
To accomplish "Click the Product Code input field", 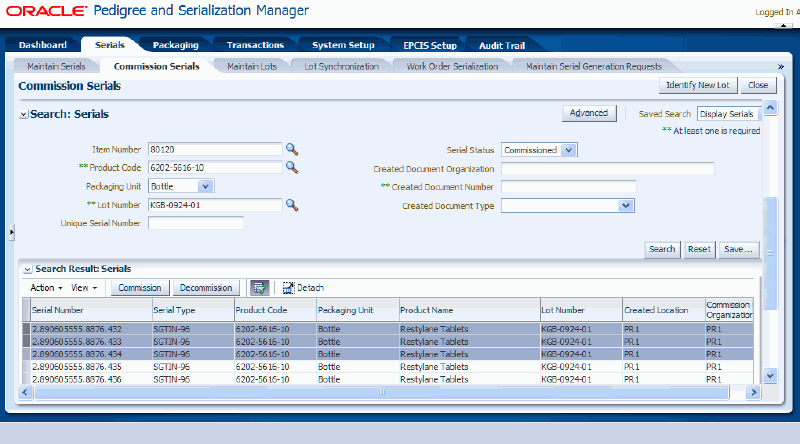I will click(x=215, y=167).
